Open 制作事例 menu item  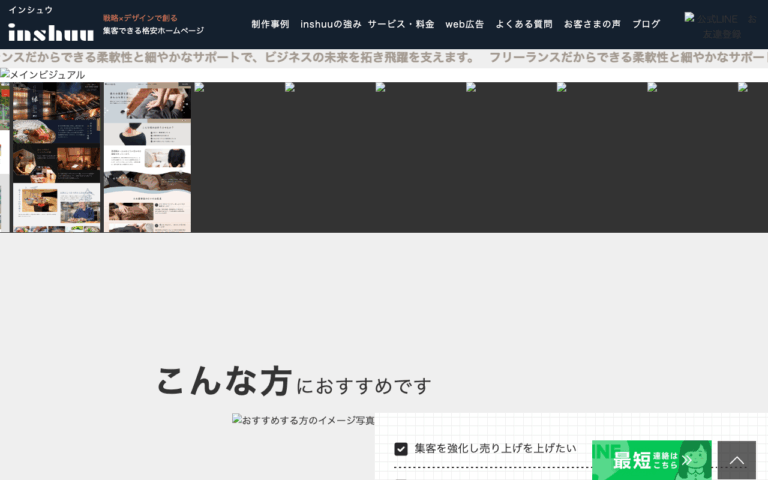pyautogui.click(x=270, y=24)
